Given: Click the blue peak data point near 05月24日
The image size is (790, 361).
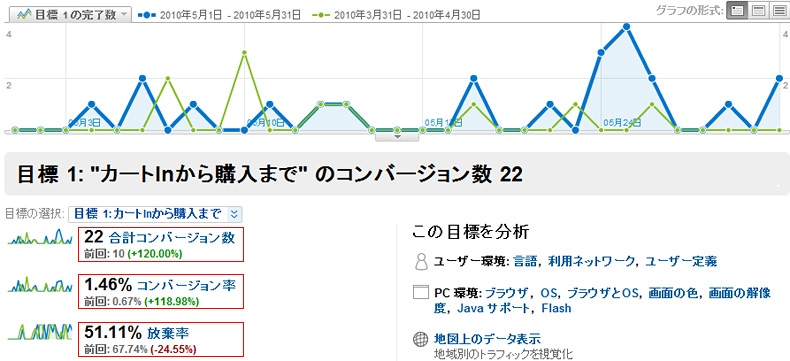Looking at the screenshot, I should click(626, 27).
